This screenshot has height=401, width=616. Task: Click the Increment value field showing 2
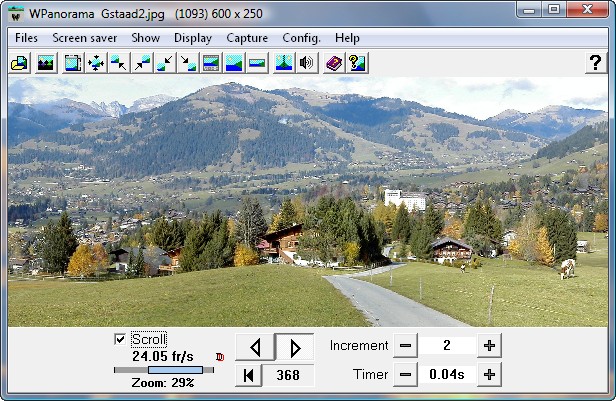click(x=447, y=346)
